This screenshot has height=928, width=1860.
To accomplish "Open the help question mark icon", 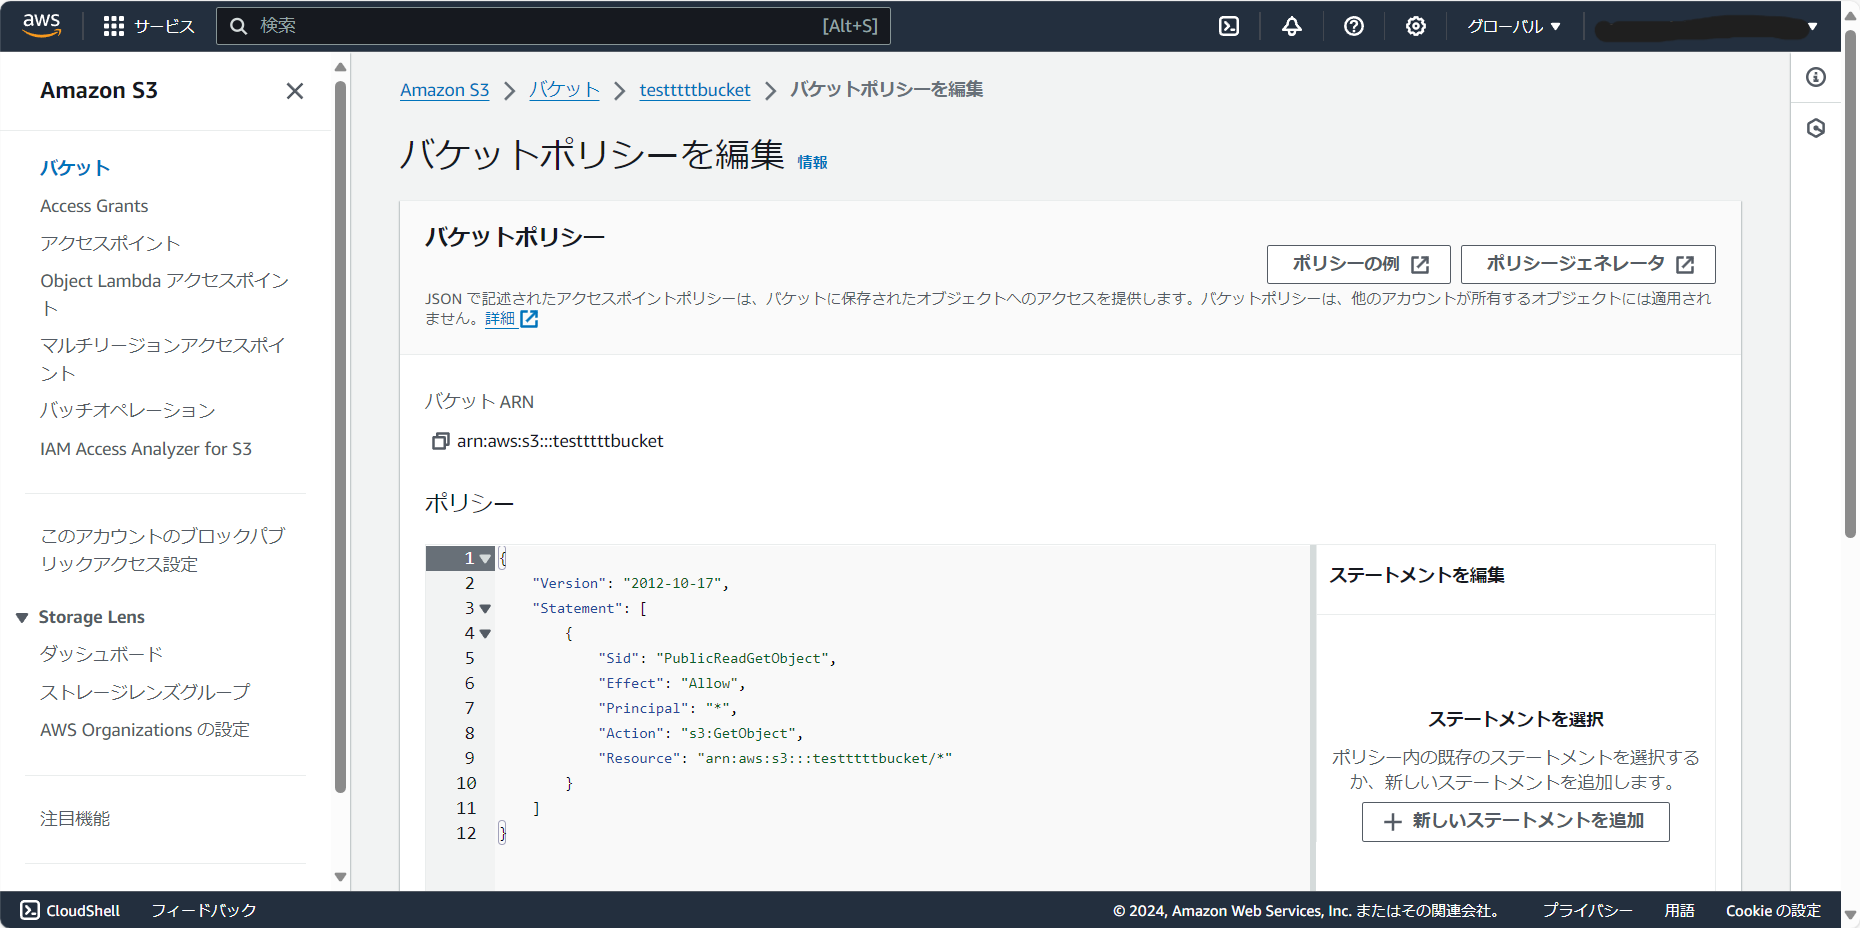I will click(1354, 26).
